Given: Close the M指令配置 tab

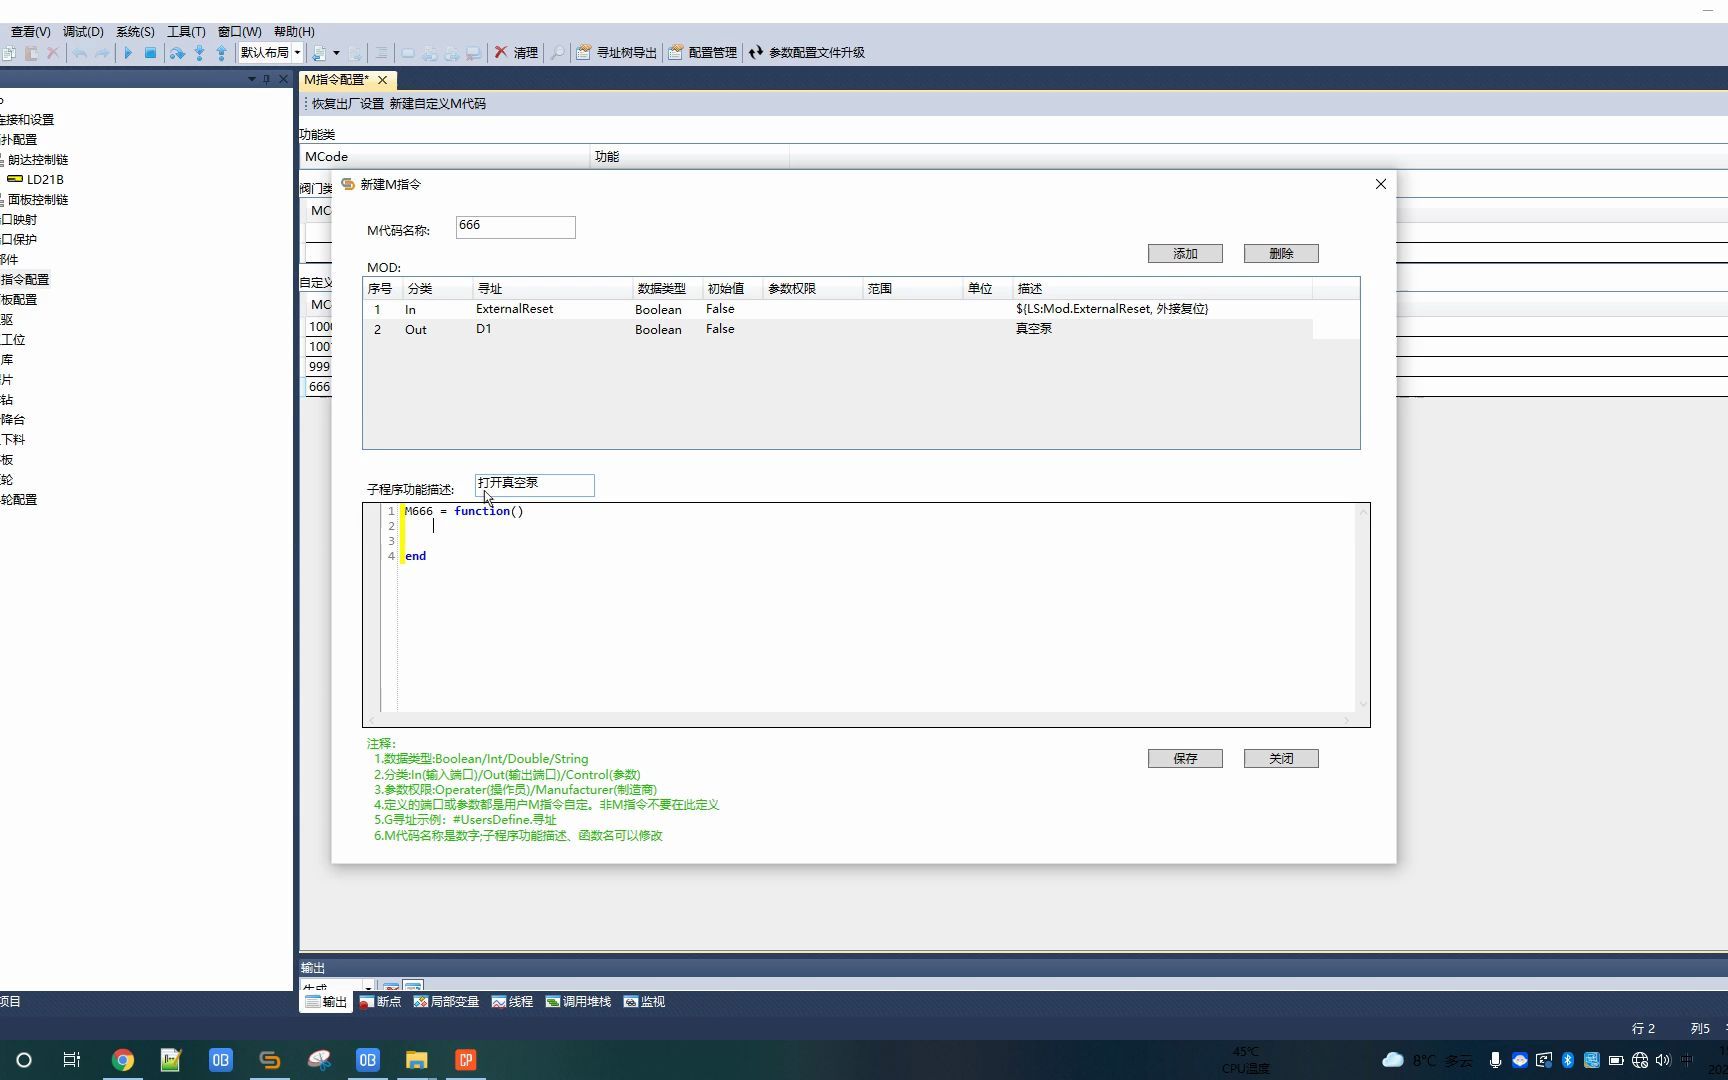Looking at the screenshot, I should coord(382,79).
